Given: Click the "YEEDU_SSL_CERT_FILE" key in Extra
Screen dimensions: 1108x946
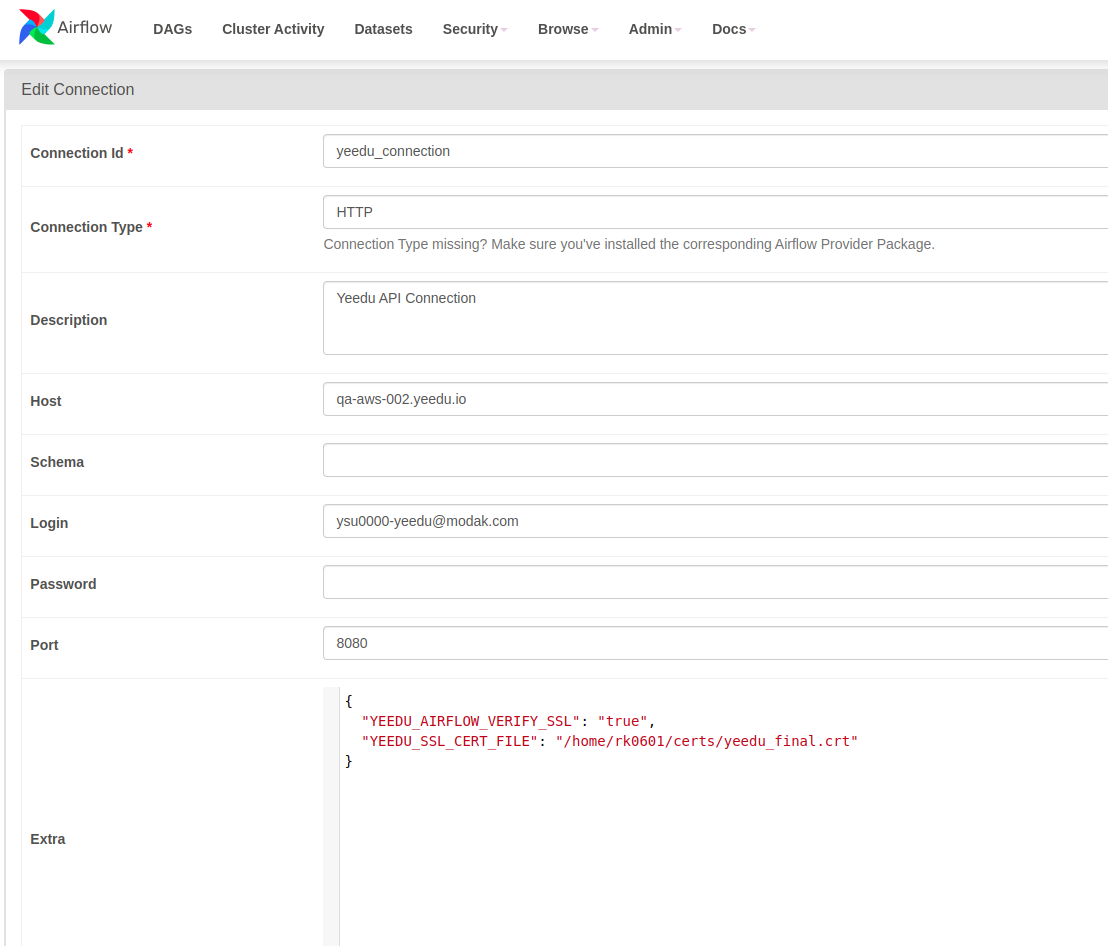Looking at the screenshot, I should coord(449,741).
